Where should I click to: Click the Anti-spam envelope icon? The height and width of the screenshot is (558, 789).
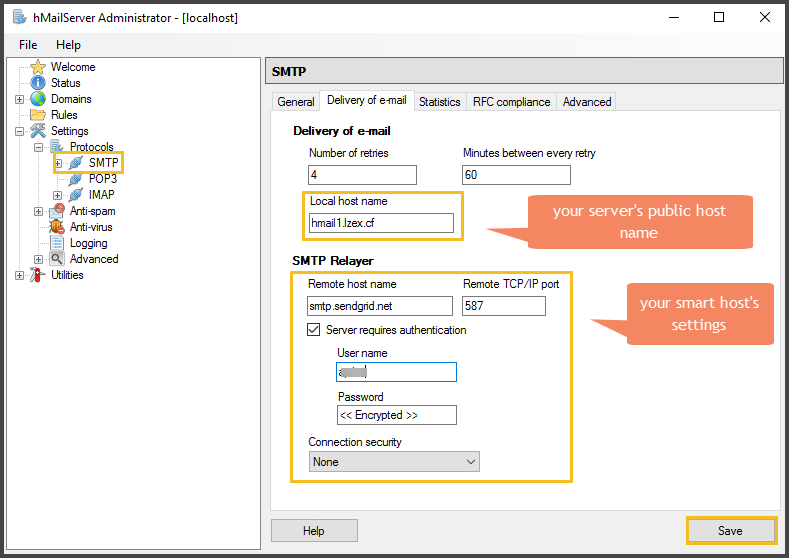click(57, 210)
